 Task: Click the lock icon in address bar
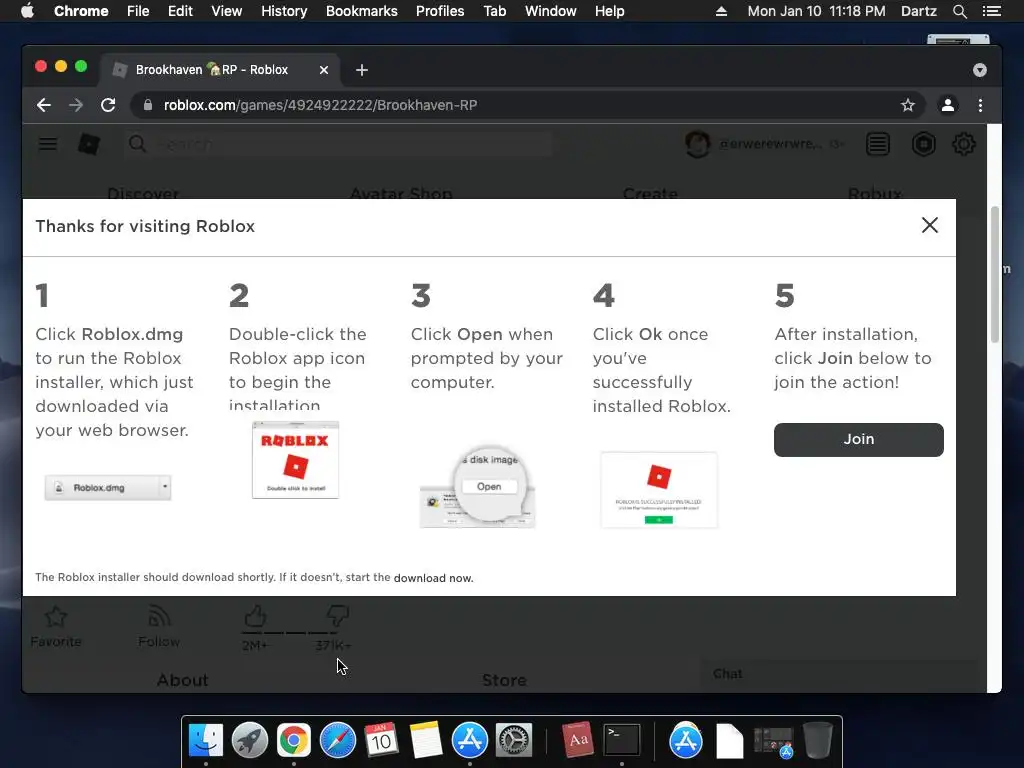pyautogui.click(x=148, y=105)
